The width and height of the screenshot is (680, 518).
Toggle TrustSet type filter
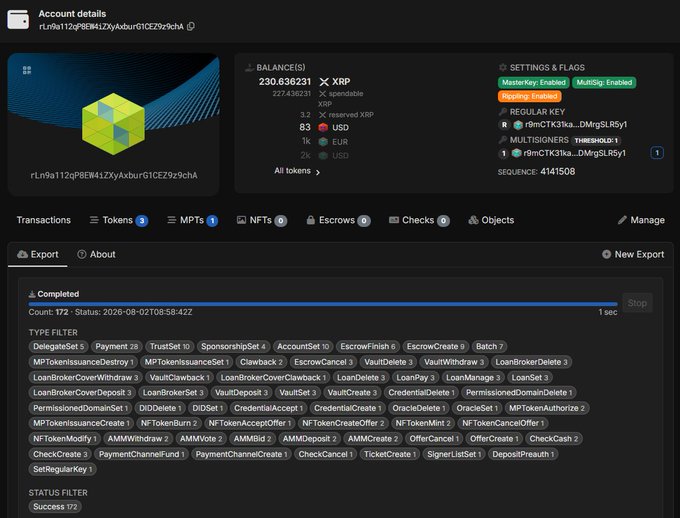click(170, 347)
